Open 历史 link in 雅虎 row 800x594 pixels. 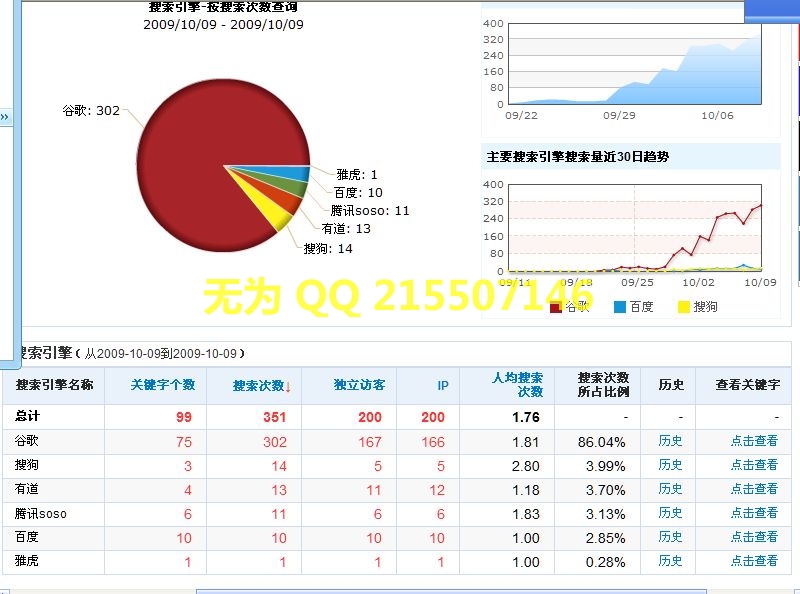(670, 561)
